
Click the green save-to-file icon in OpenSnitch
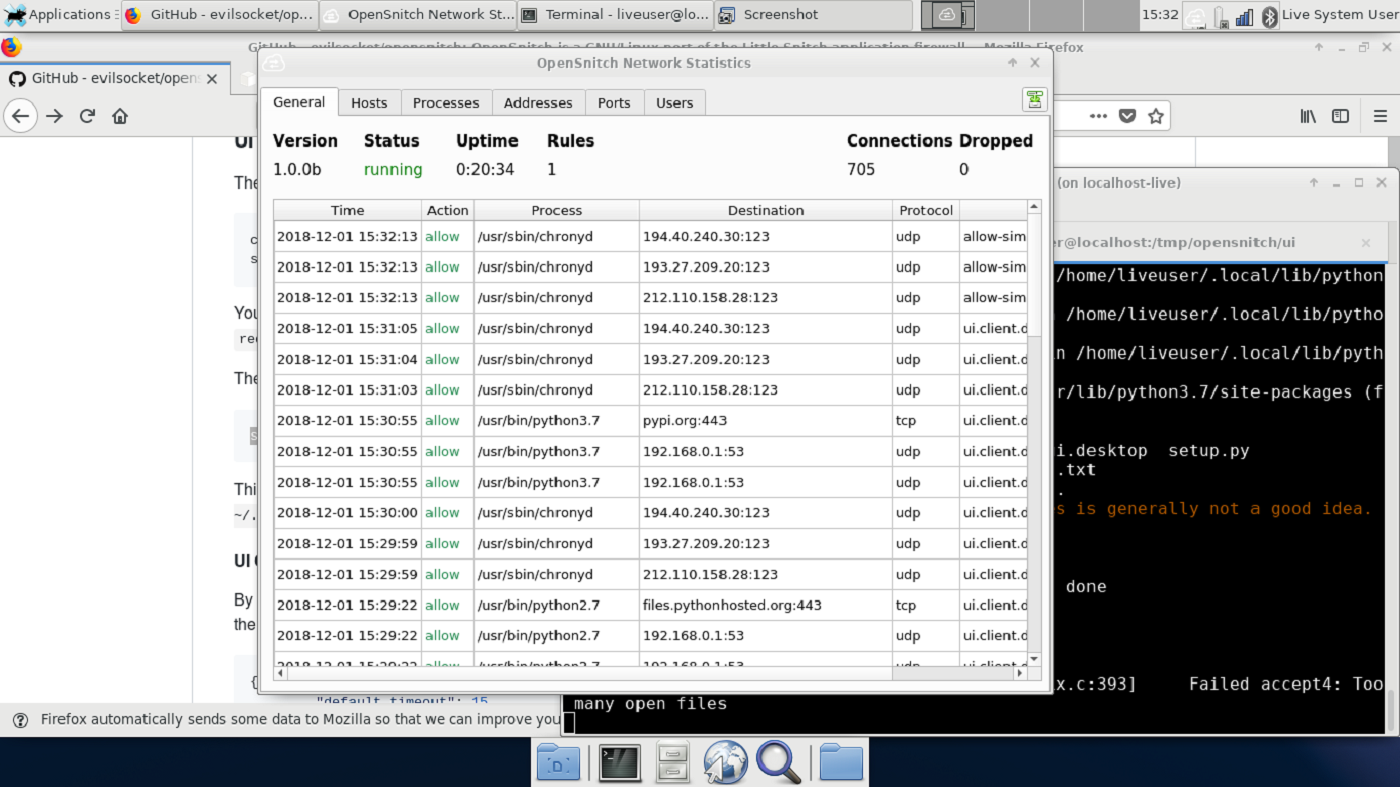tap(1034, 99)
